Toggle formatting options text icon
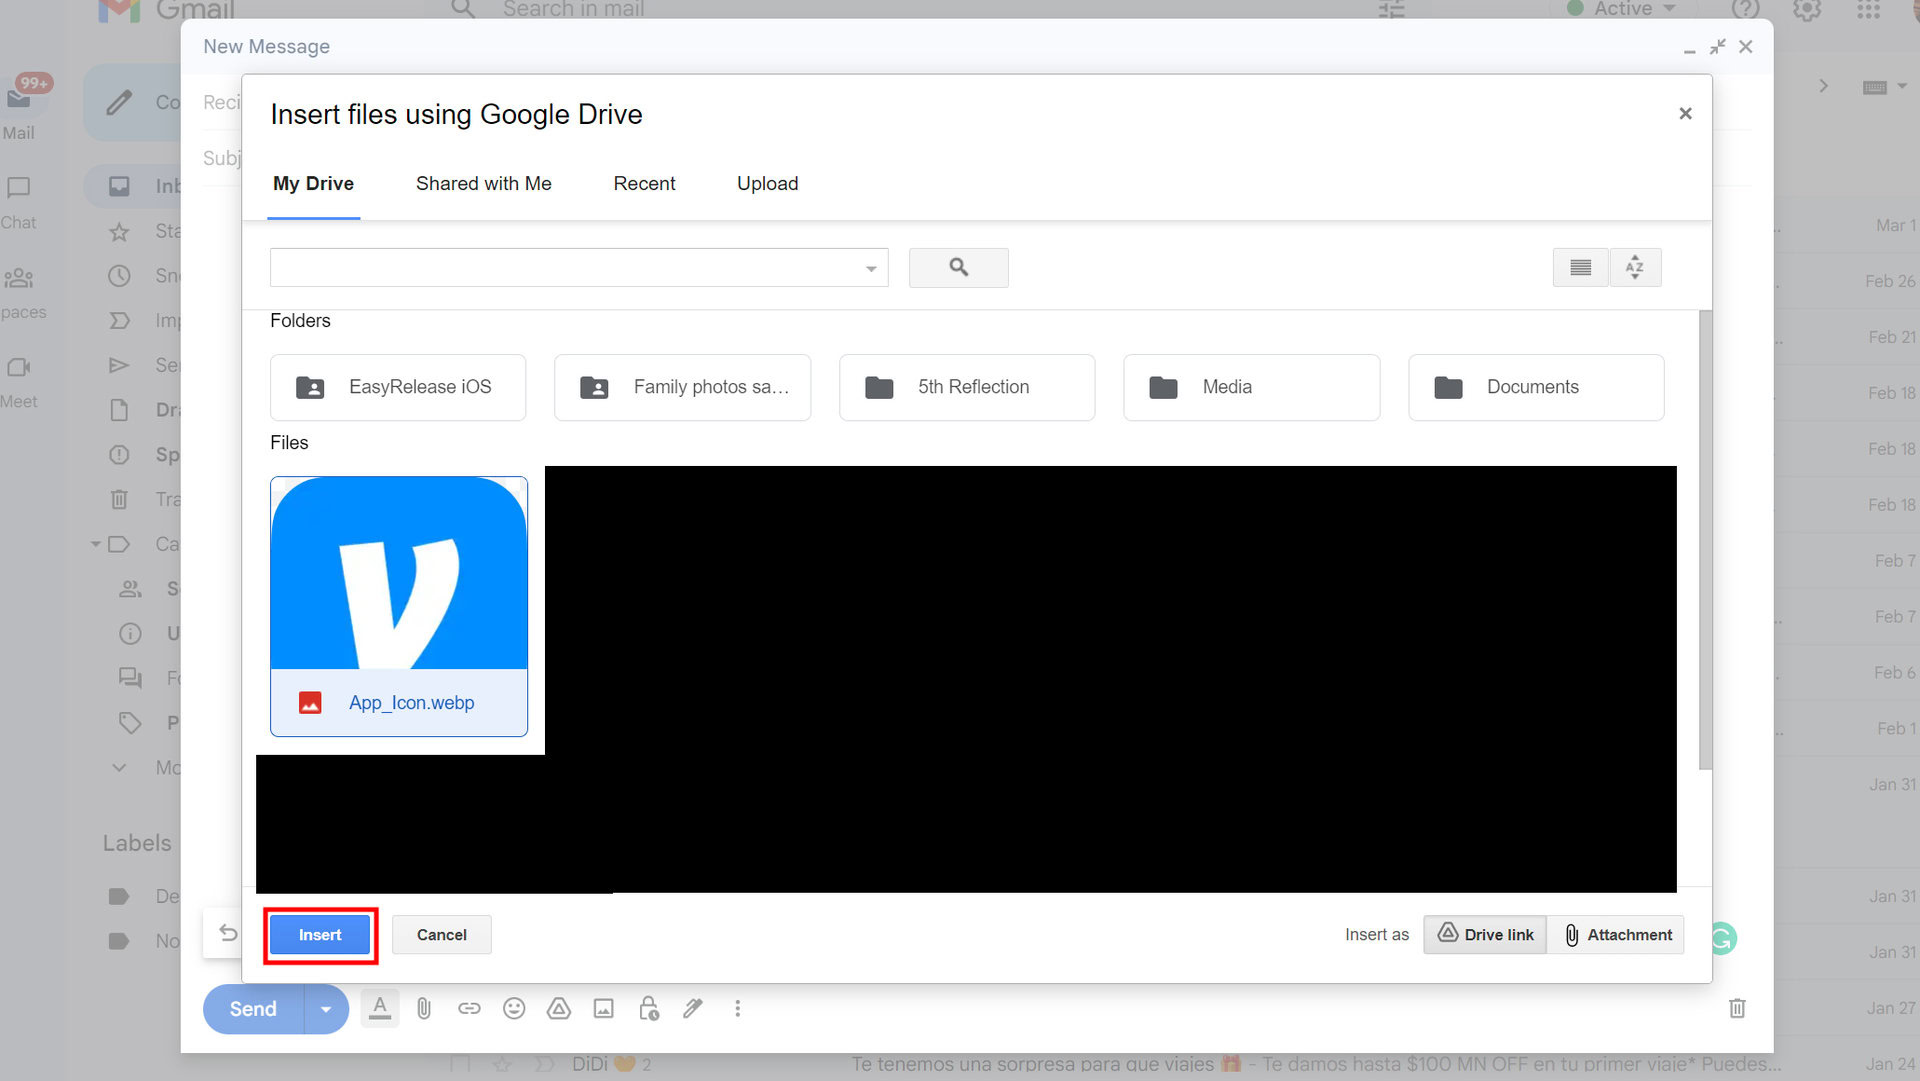1920x1081 pixels. coord(380,1008)
